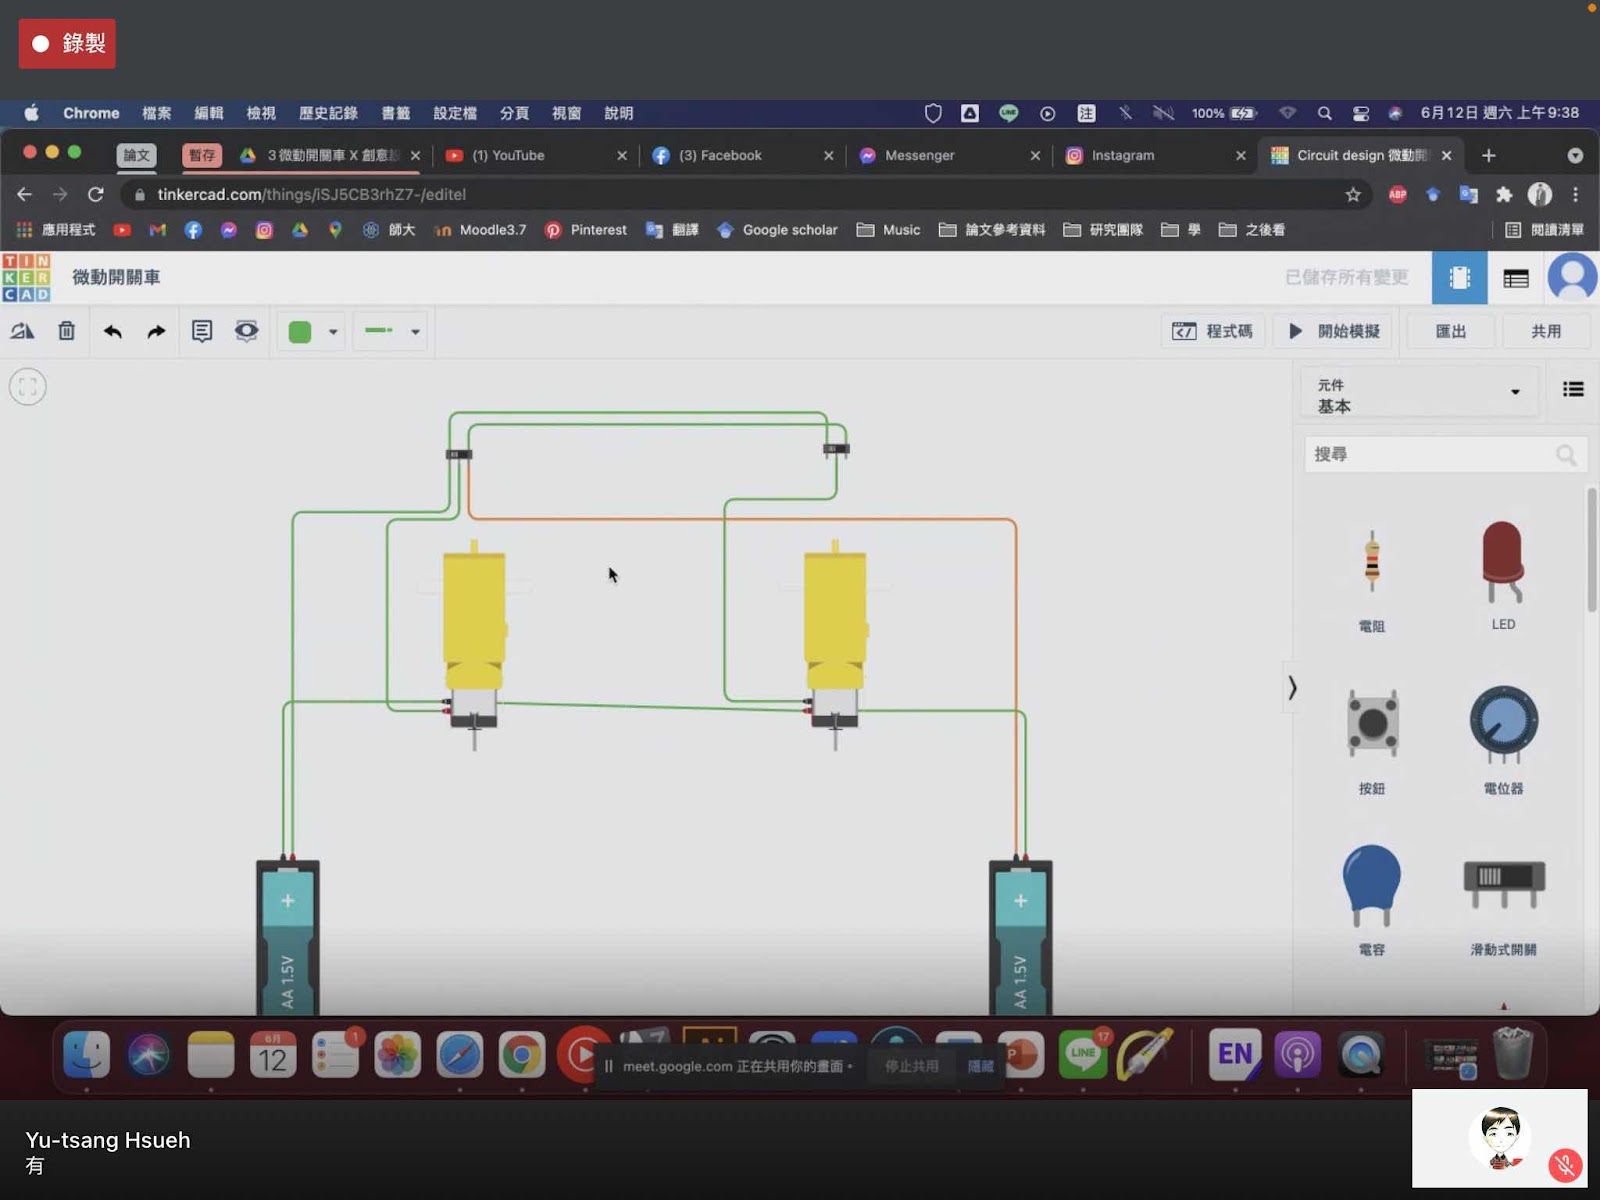Collapse the components panel chevron
The image size is (1600, 1200).
(x=1292, y=687)
